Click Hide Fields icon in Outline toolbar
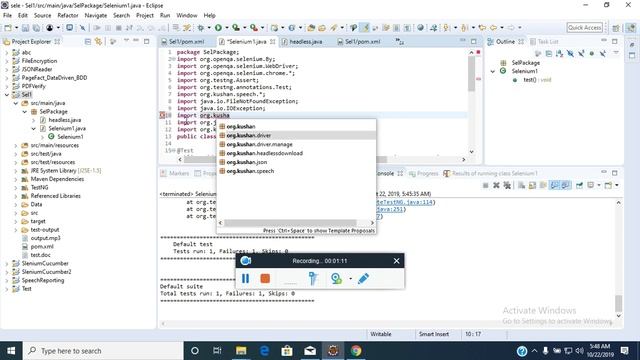Screen dimensions: 640x360 pyautogui.click(x=570, y=53)
